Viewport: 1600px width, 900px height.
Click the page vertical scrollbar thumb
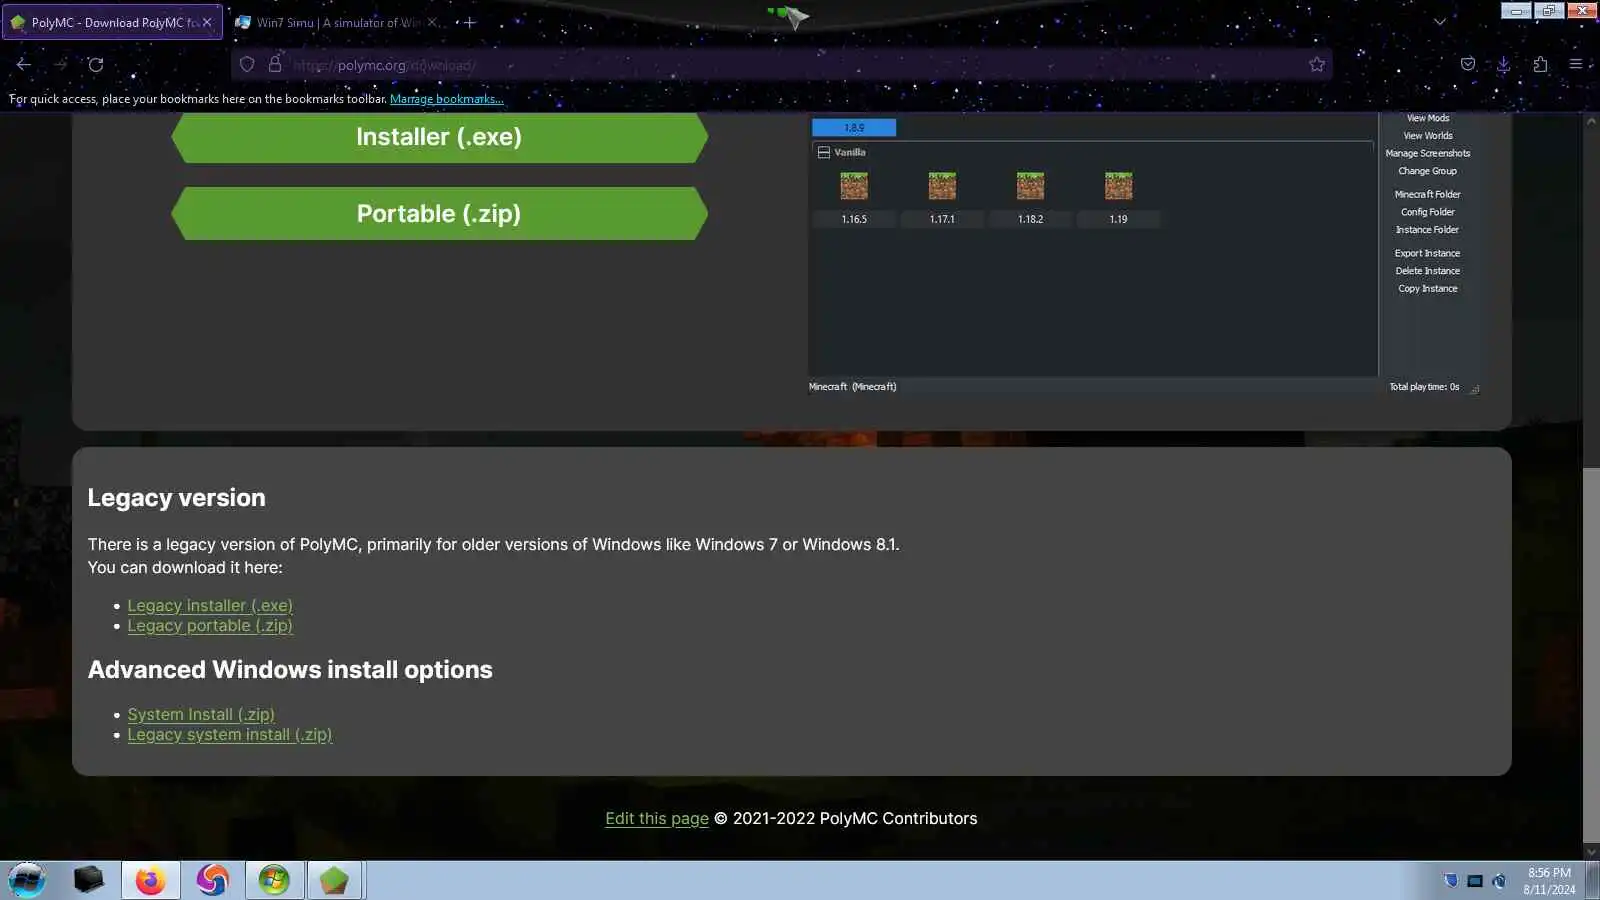(1591, 655)
